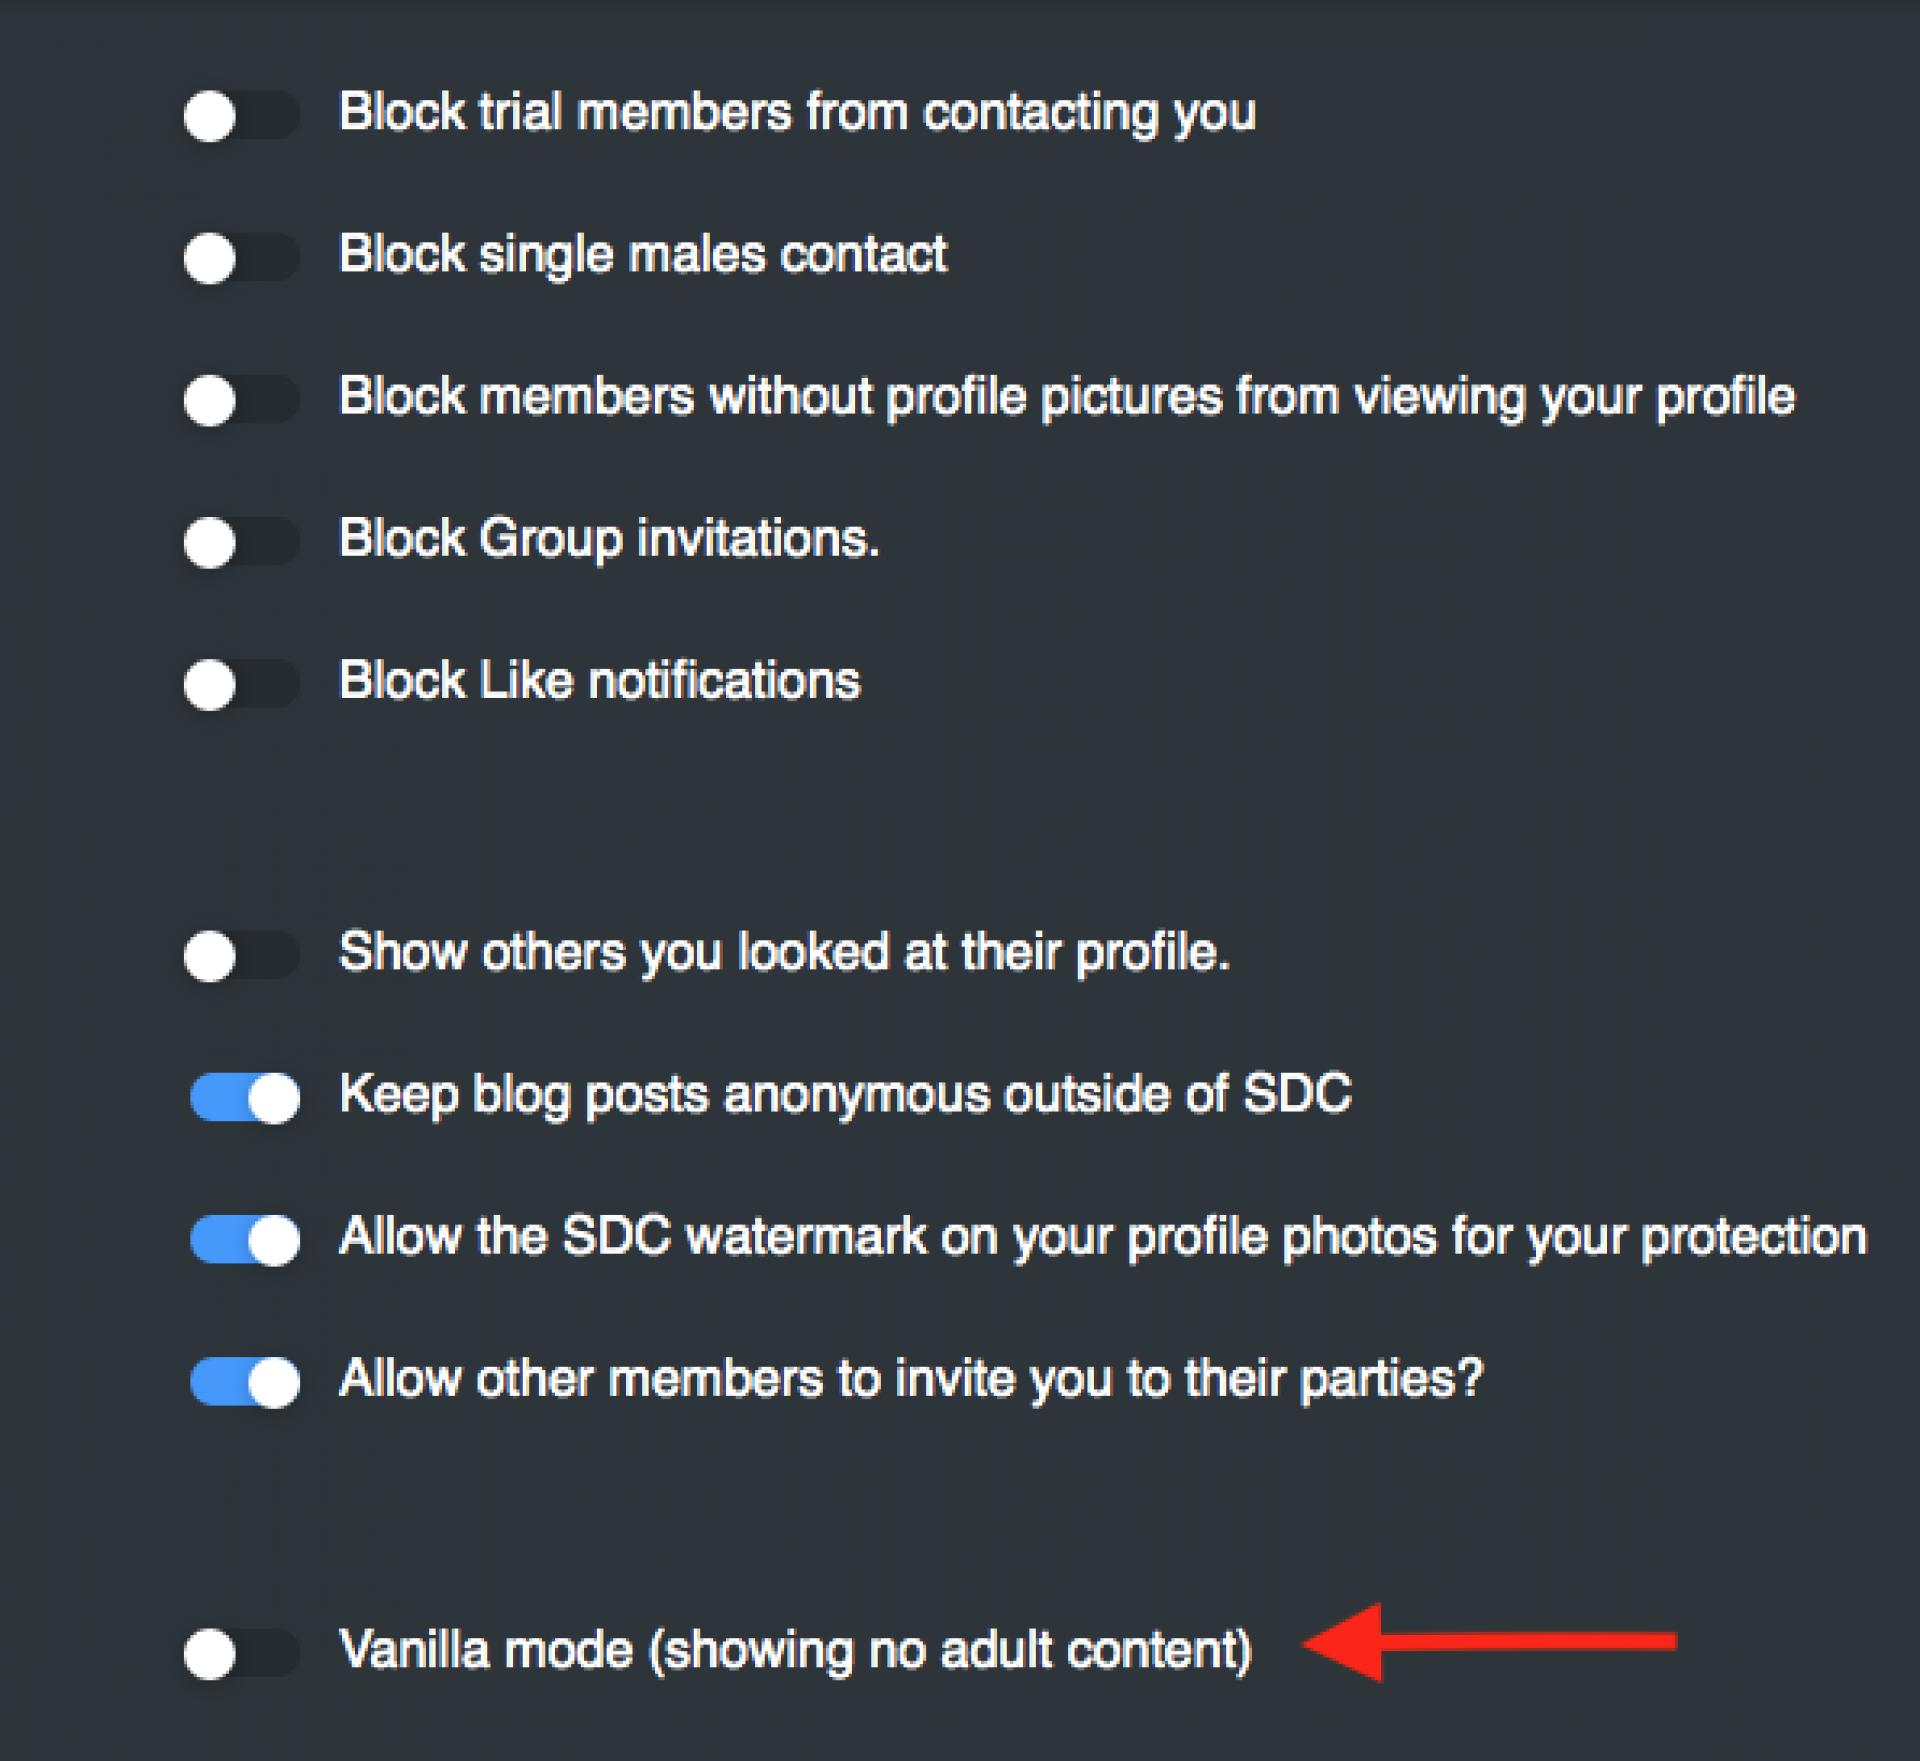Switch on Block Like notifications
This screenshot has width=1920, height=1761.
241,684
